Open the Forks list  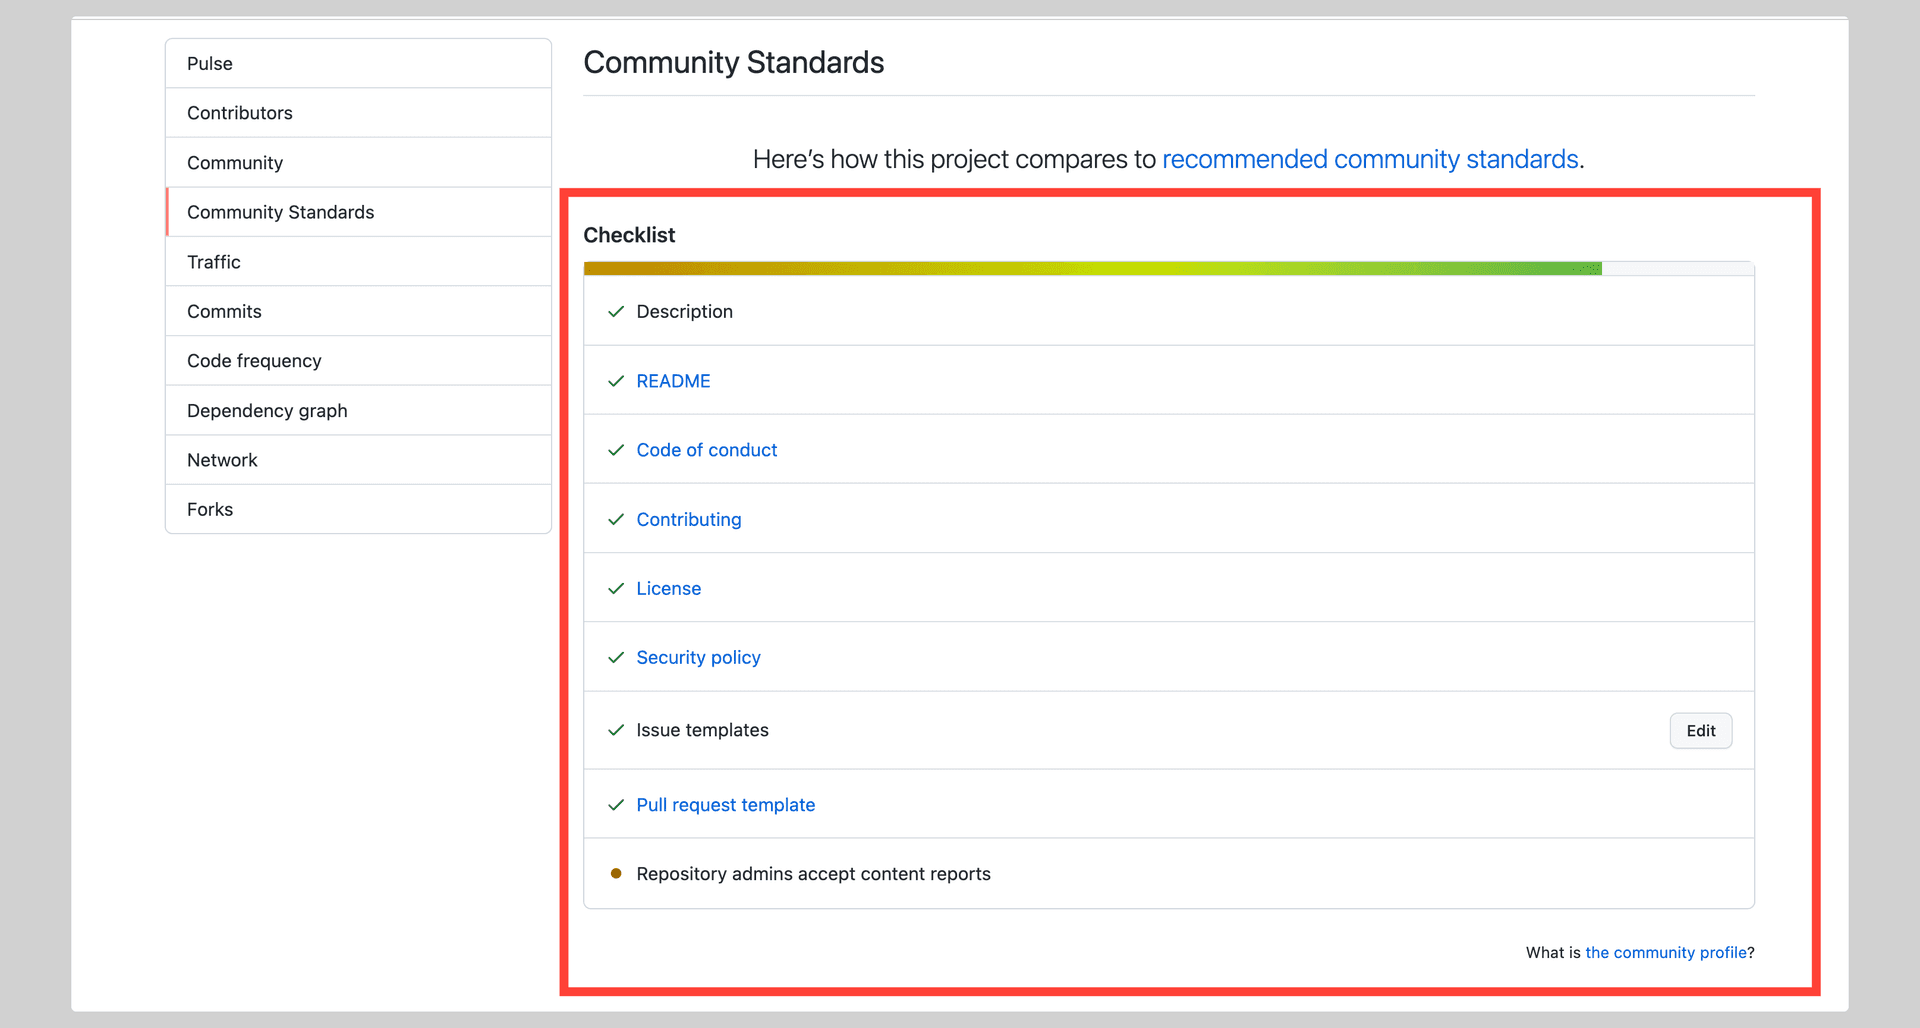pyautogui.click(x=358, y=509)
